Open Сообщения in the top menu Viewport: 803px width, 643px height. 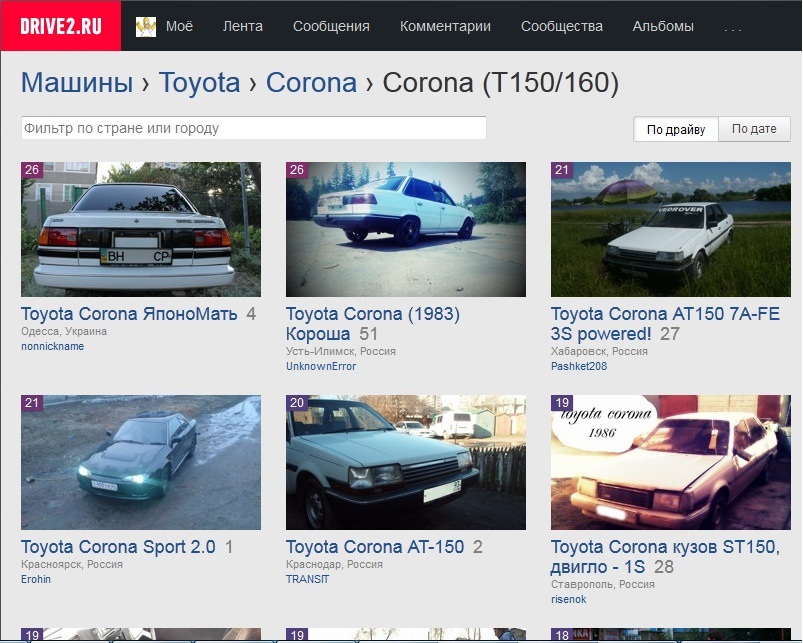tap(331, 26)
